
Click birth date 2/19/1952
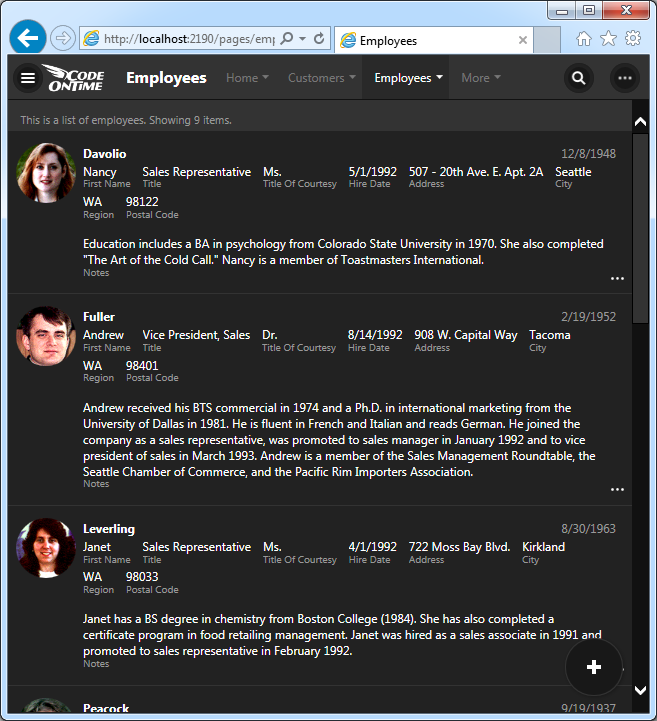coord(588,317)
